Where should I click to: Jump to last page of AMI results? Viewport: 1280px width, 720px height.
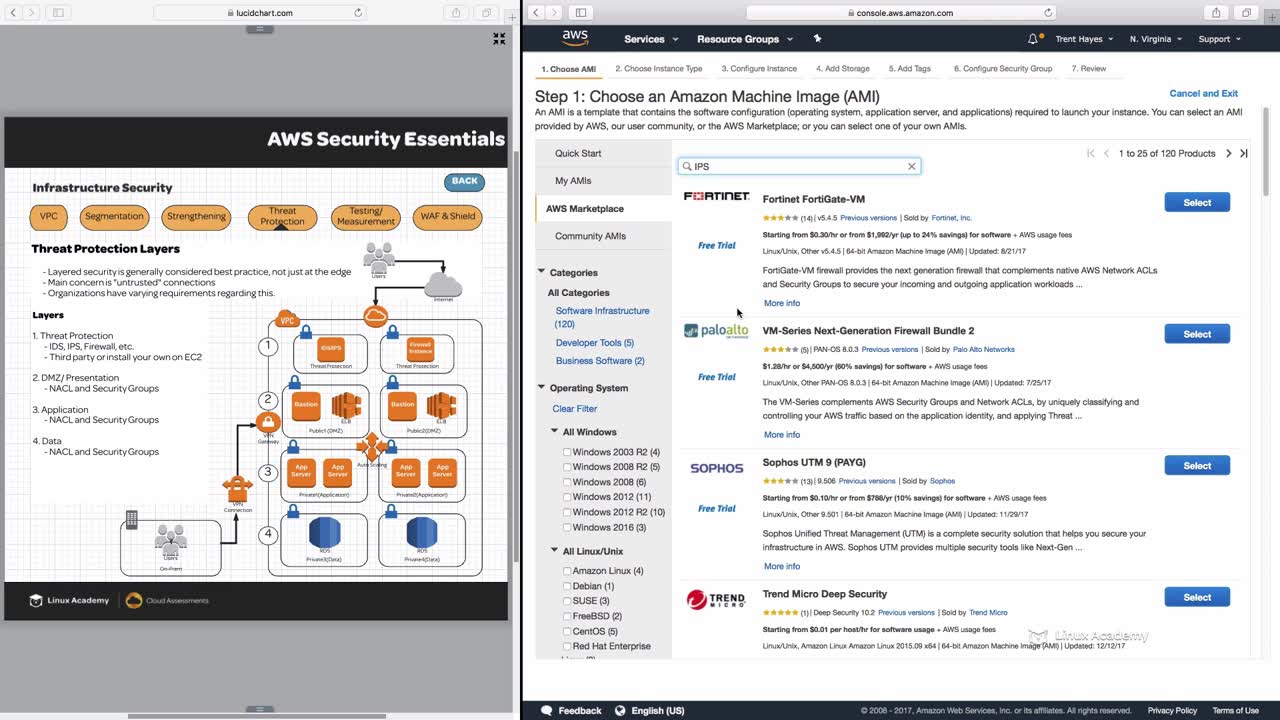coord(1244,153)
